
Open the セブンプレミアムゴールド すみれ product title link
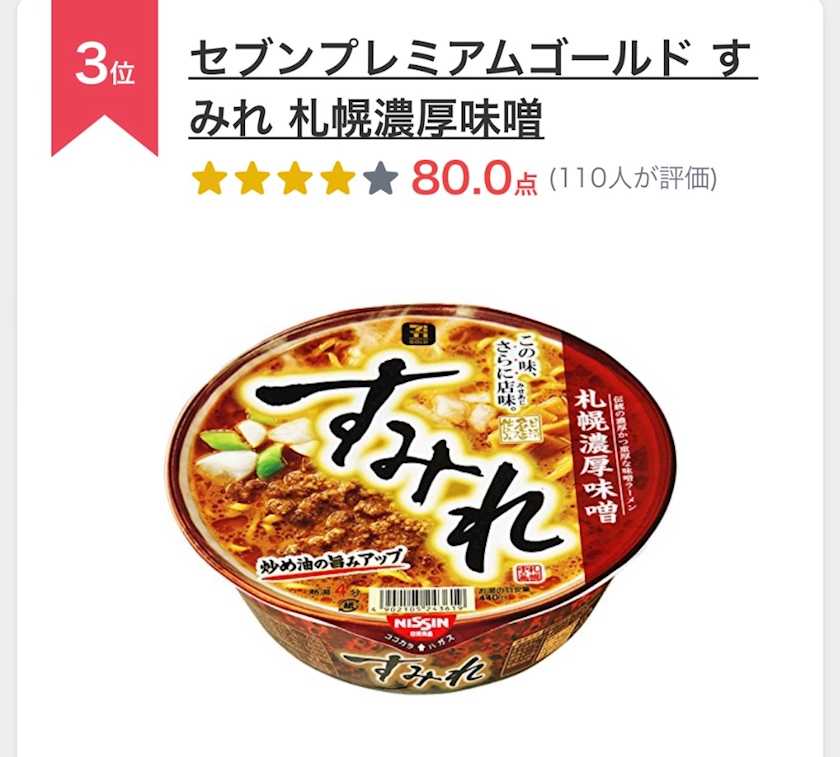[474, 90]
